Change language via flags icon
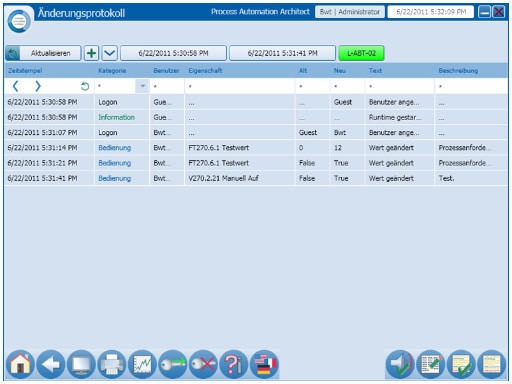The width and height of the screenshot is (512, 384). point(264,364)
